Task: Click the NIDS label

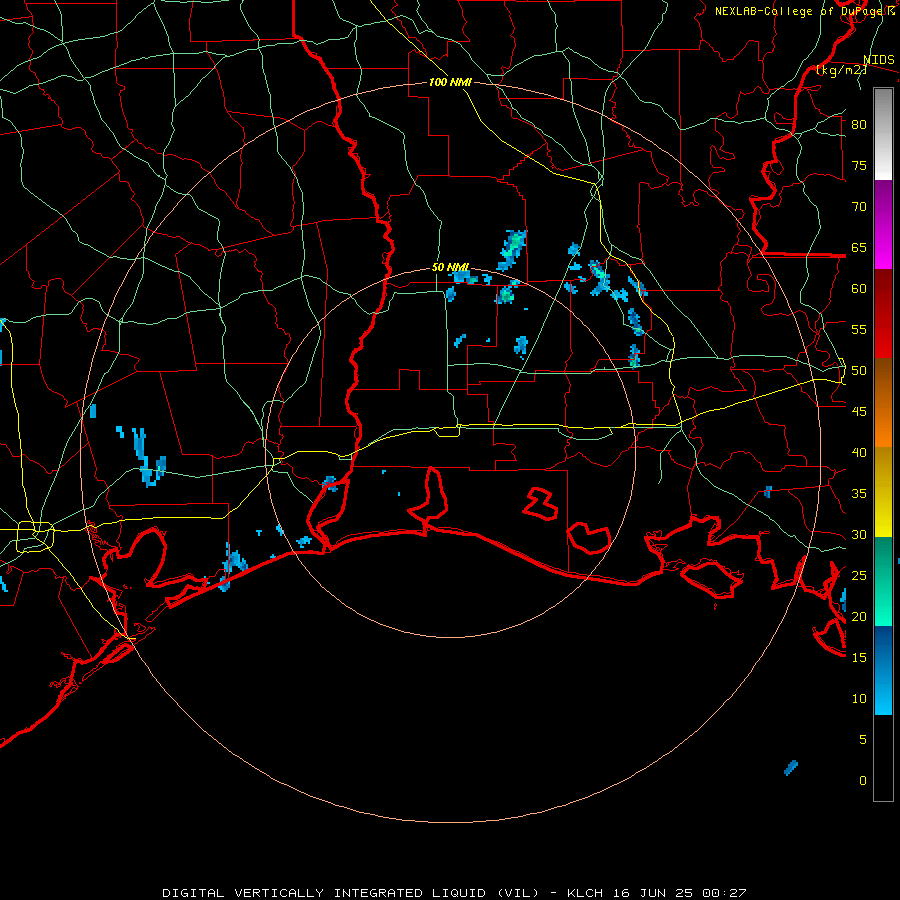Action: click(879, 60)
